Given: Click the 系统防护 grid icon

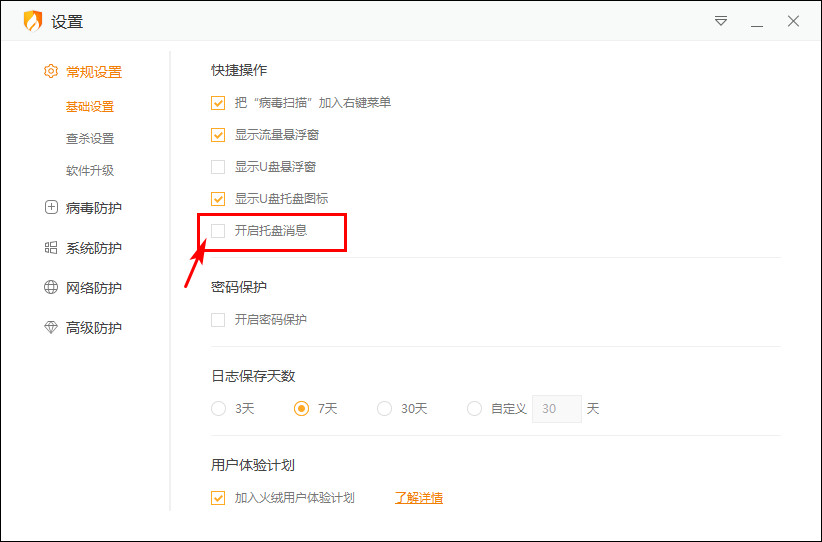Looking at the screenshot, I should point(51,248).
